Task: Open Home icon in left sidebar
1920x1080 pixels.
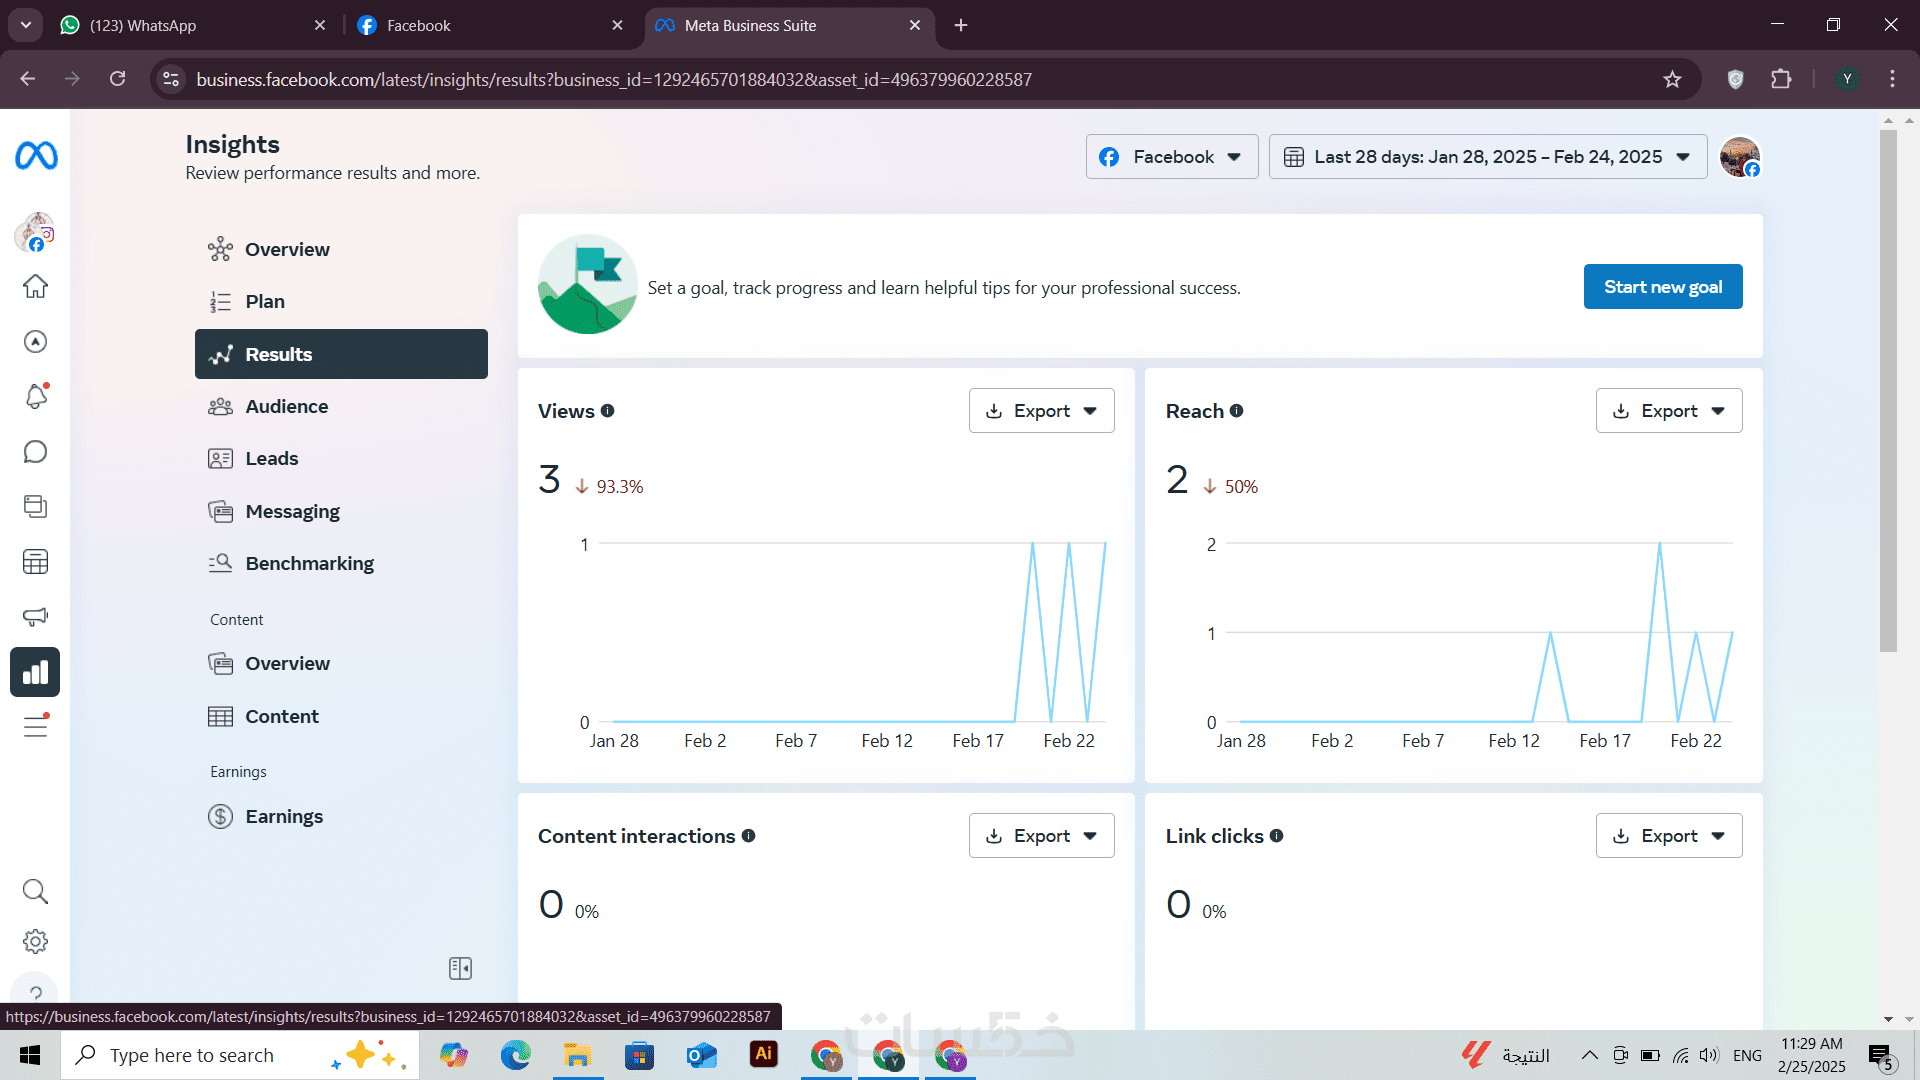Action: (35, 287)
